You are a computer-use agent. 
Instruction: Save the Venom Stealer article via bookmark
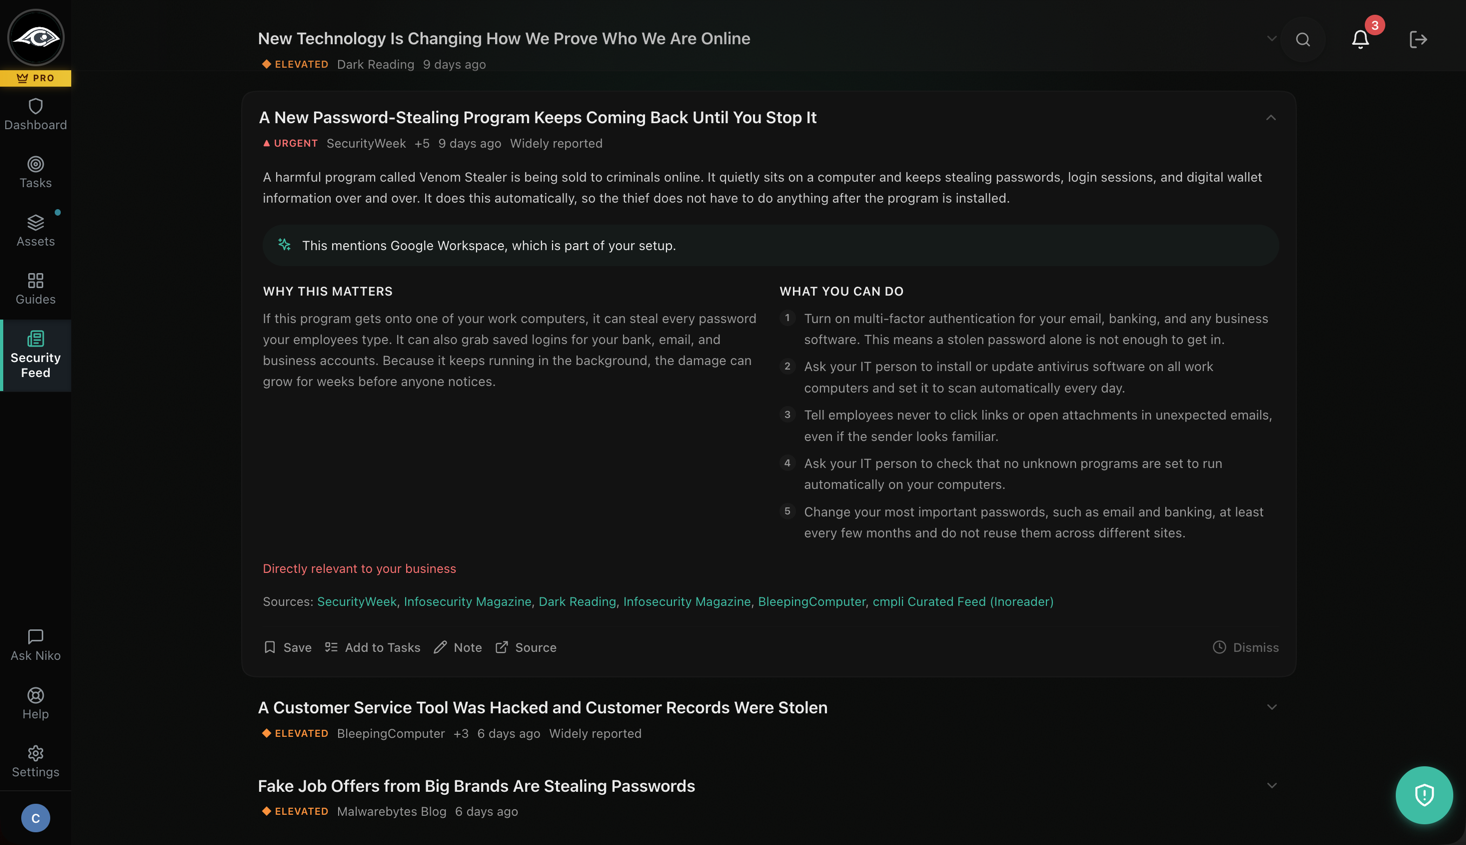point(287,648)
